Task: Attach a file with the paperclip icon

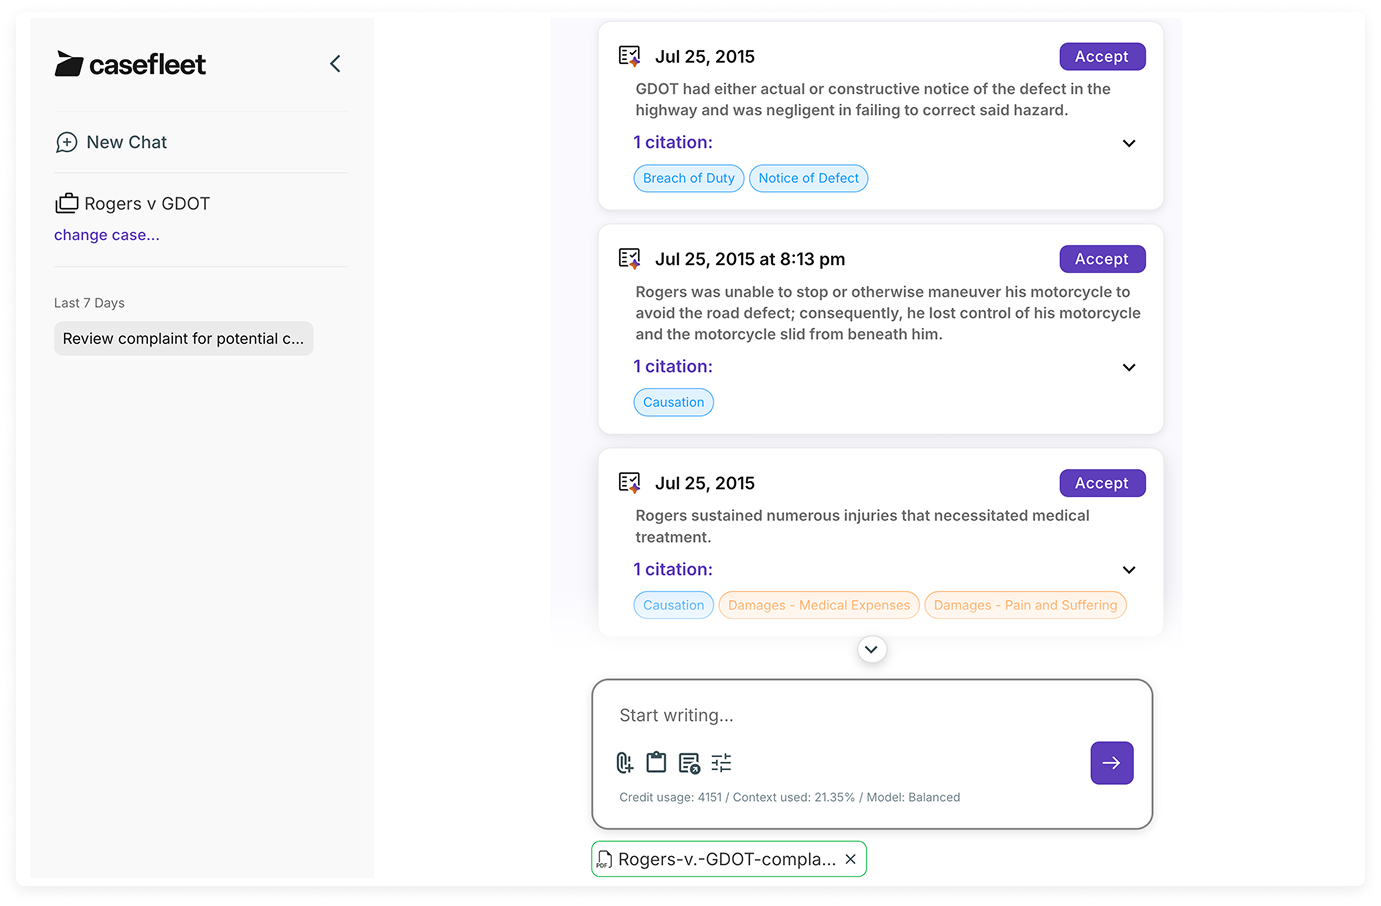Action: click(x=625, y=762)
